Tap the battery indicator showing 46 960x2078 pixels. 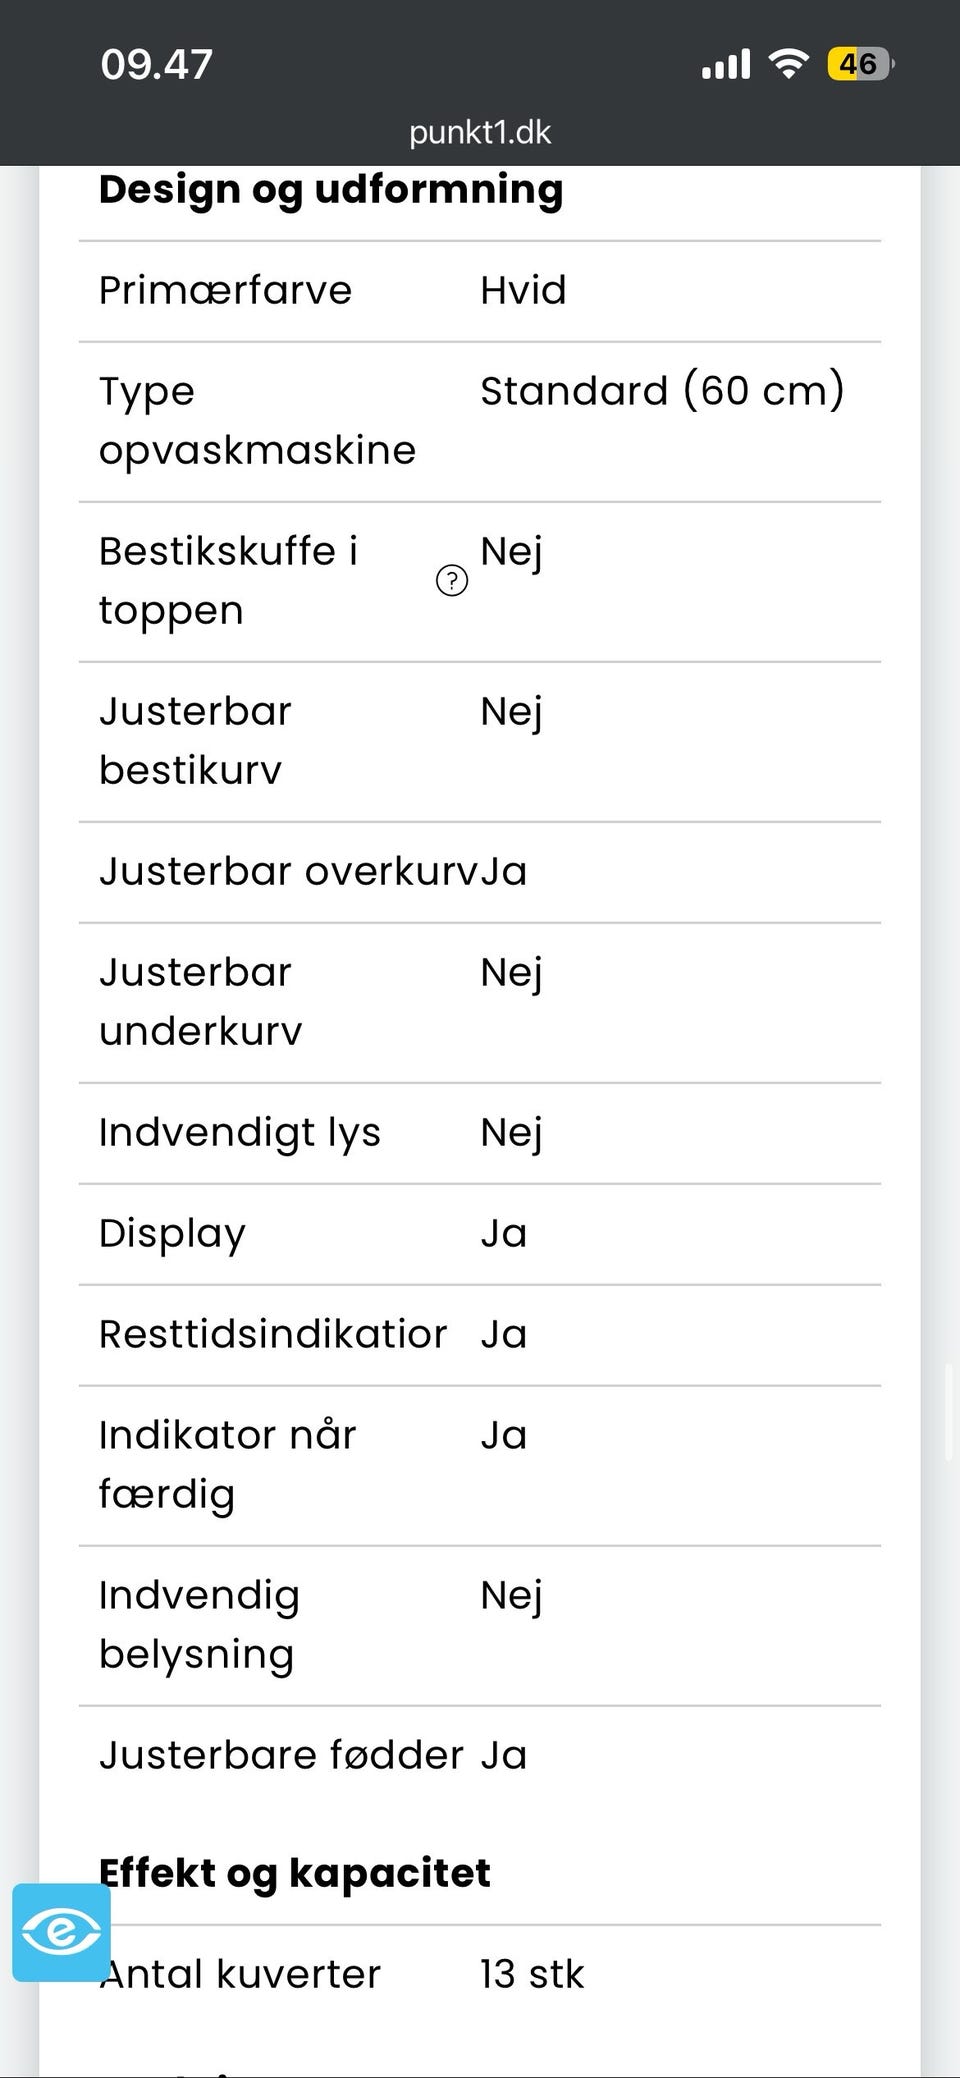[859, 65]
